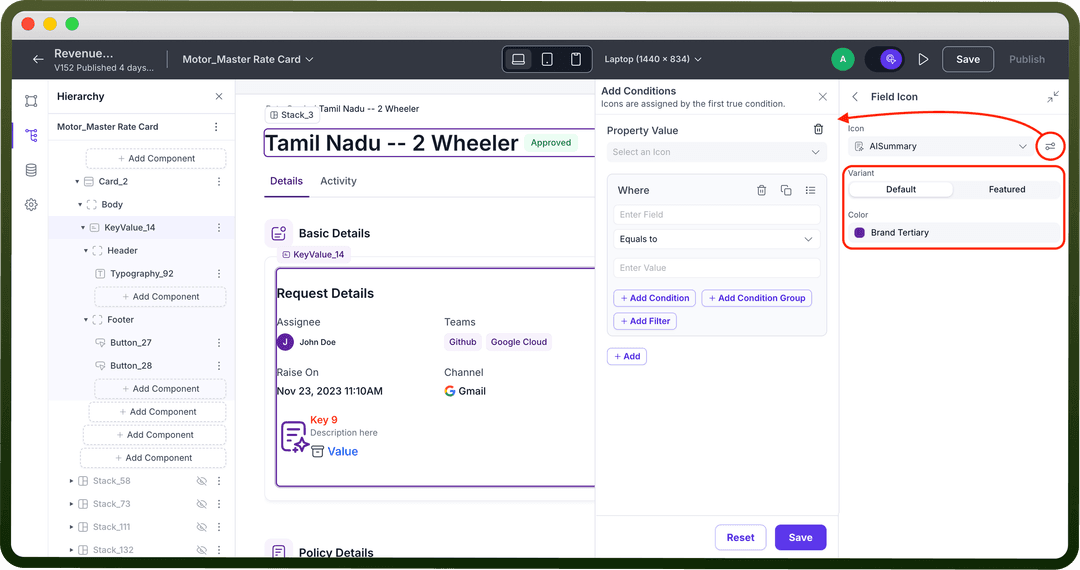Select the mobile device preview icon

(576, 59)
